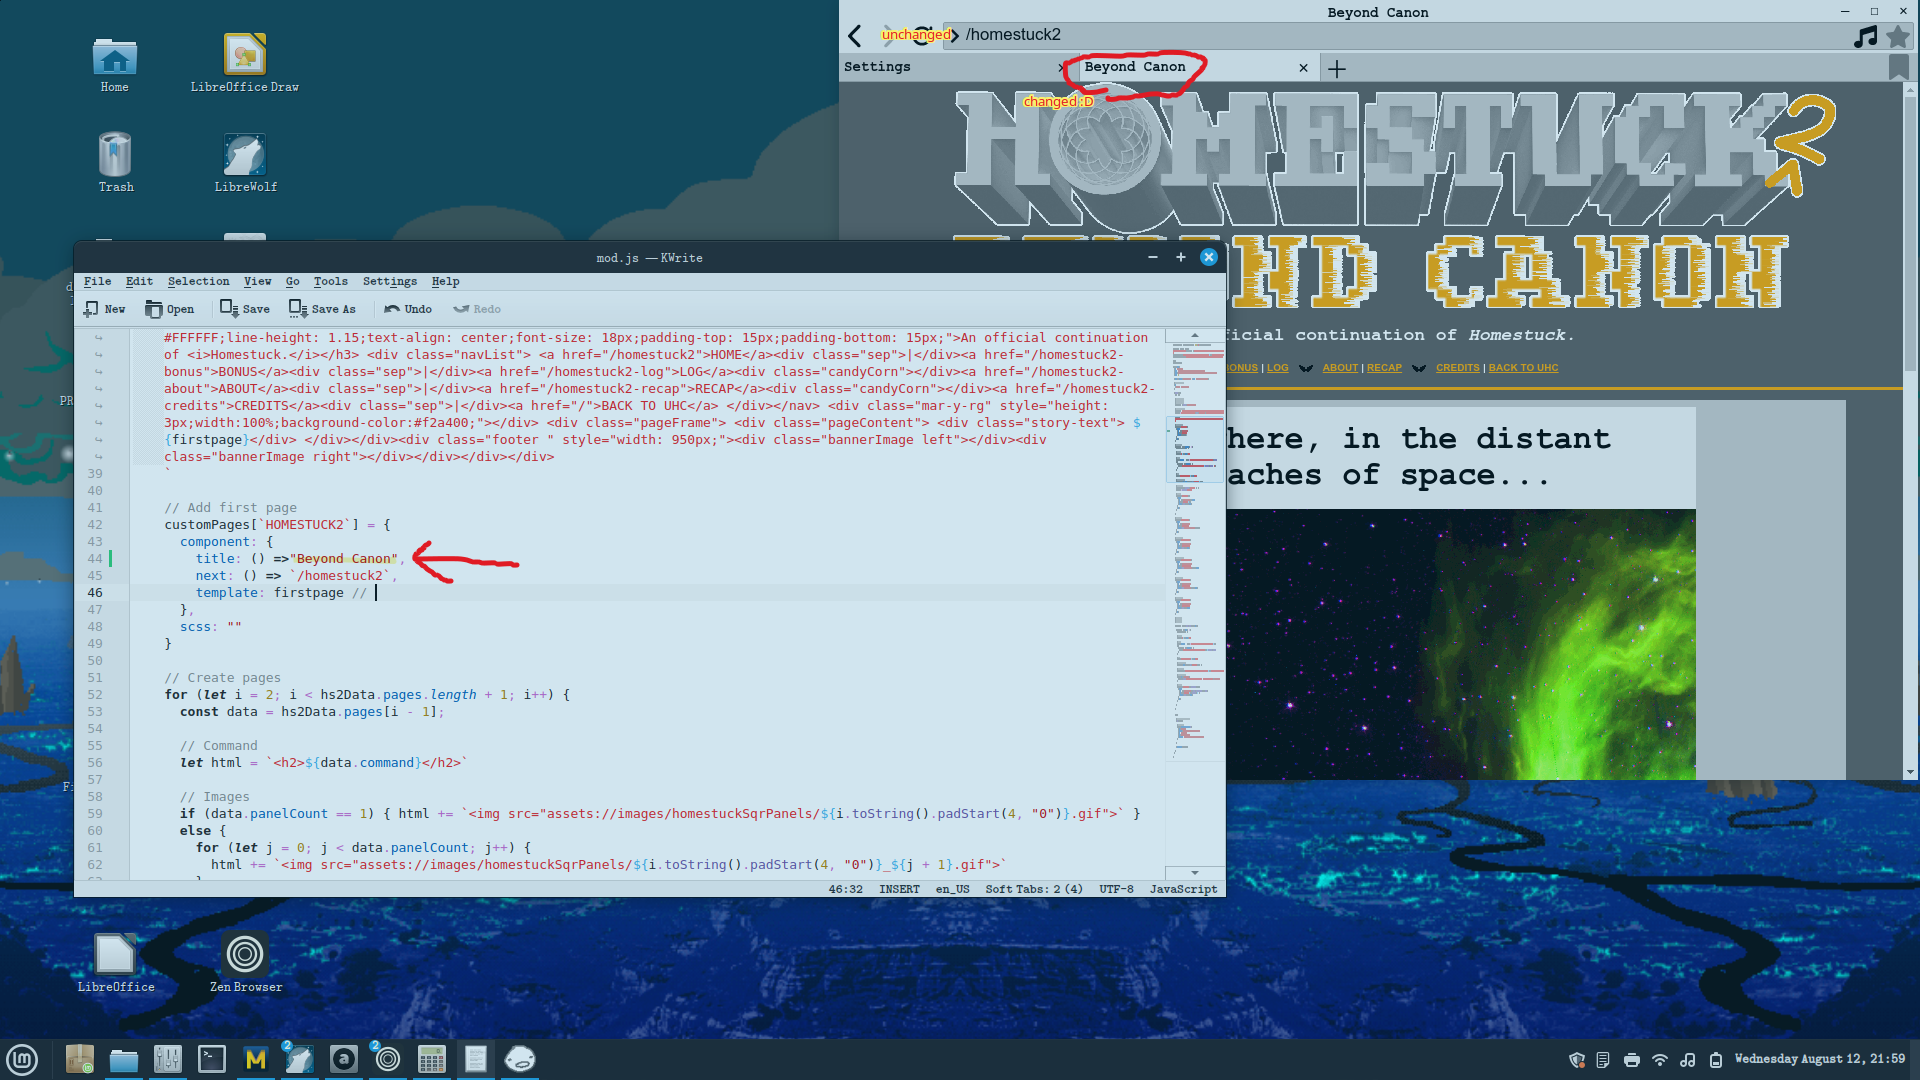Change the UTF-8 encoding selector
The image size is (1920, 1080).
[x=1116, y=889]
